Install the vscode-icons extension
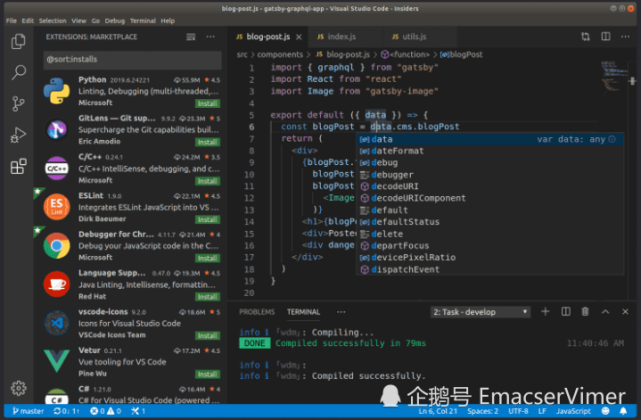641x420 pixels. 208,335
